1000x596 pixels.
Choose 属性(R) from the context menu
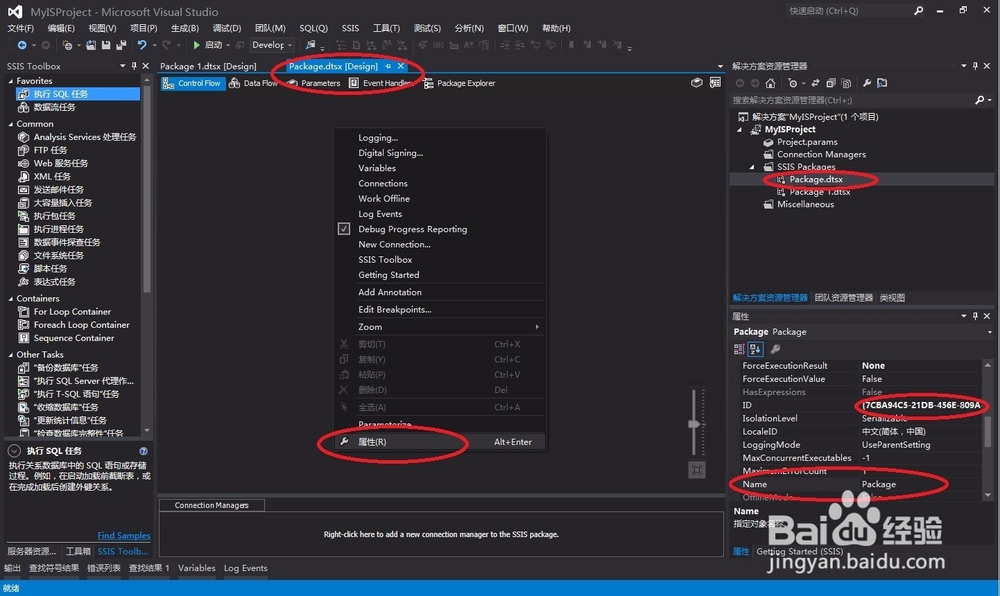pyautogui.click(x=440, y=442)
